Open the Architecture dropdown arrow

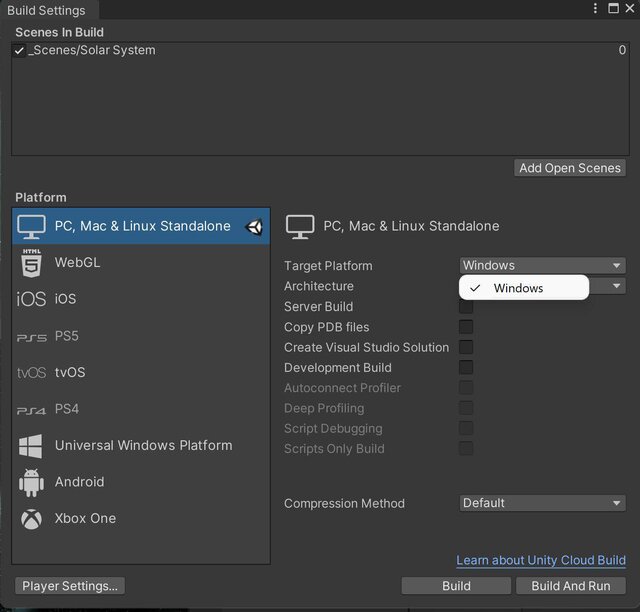tap(616, 286)
